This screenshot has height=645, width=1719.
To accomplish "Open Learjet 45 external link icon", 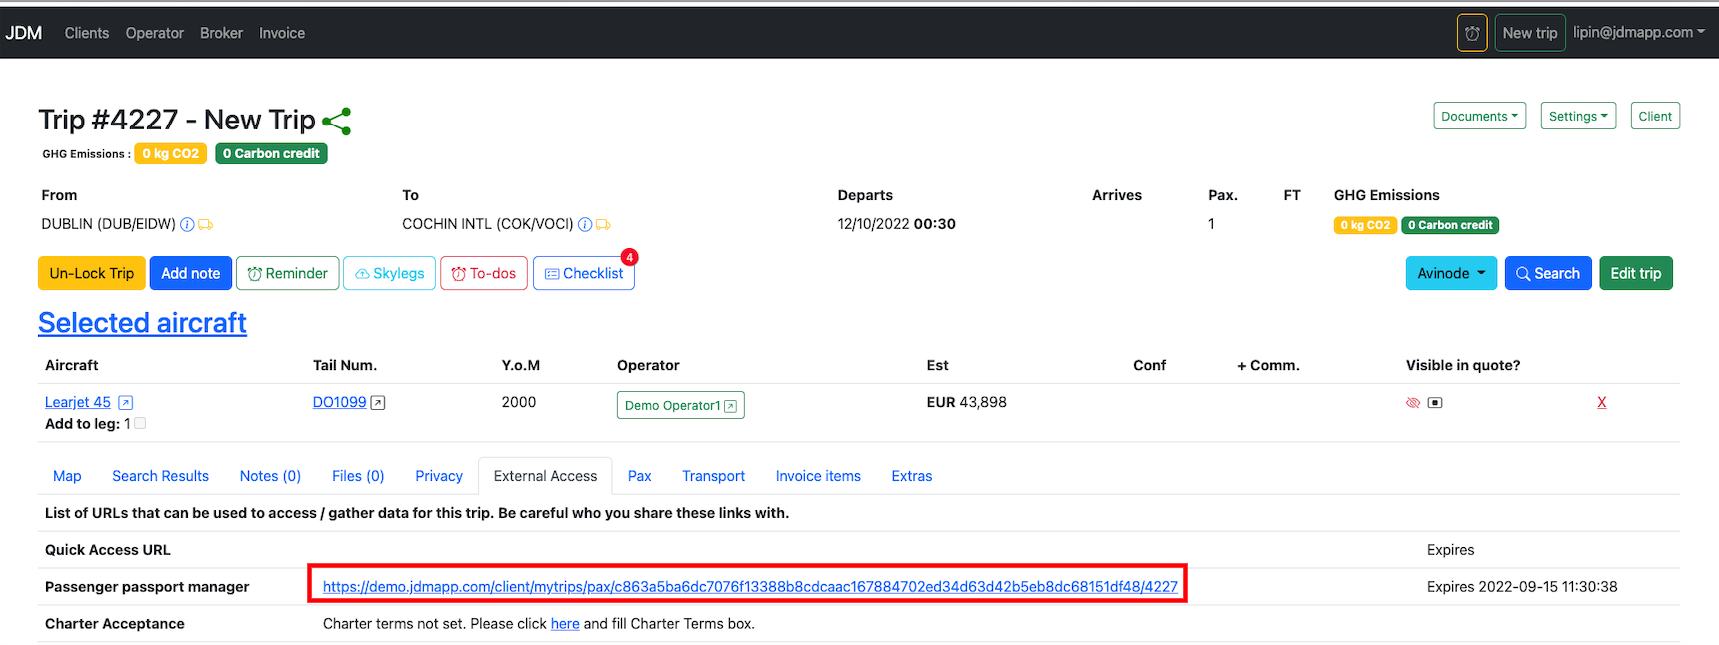I will tap(126, 403).
